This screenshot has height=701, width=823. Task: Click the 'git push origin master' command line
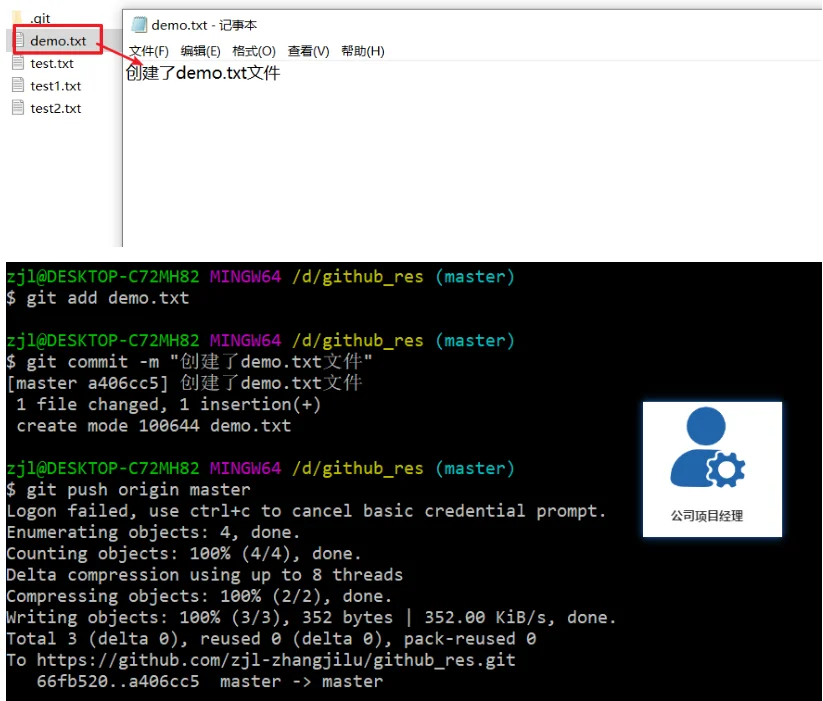138,490
